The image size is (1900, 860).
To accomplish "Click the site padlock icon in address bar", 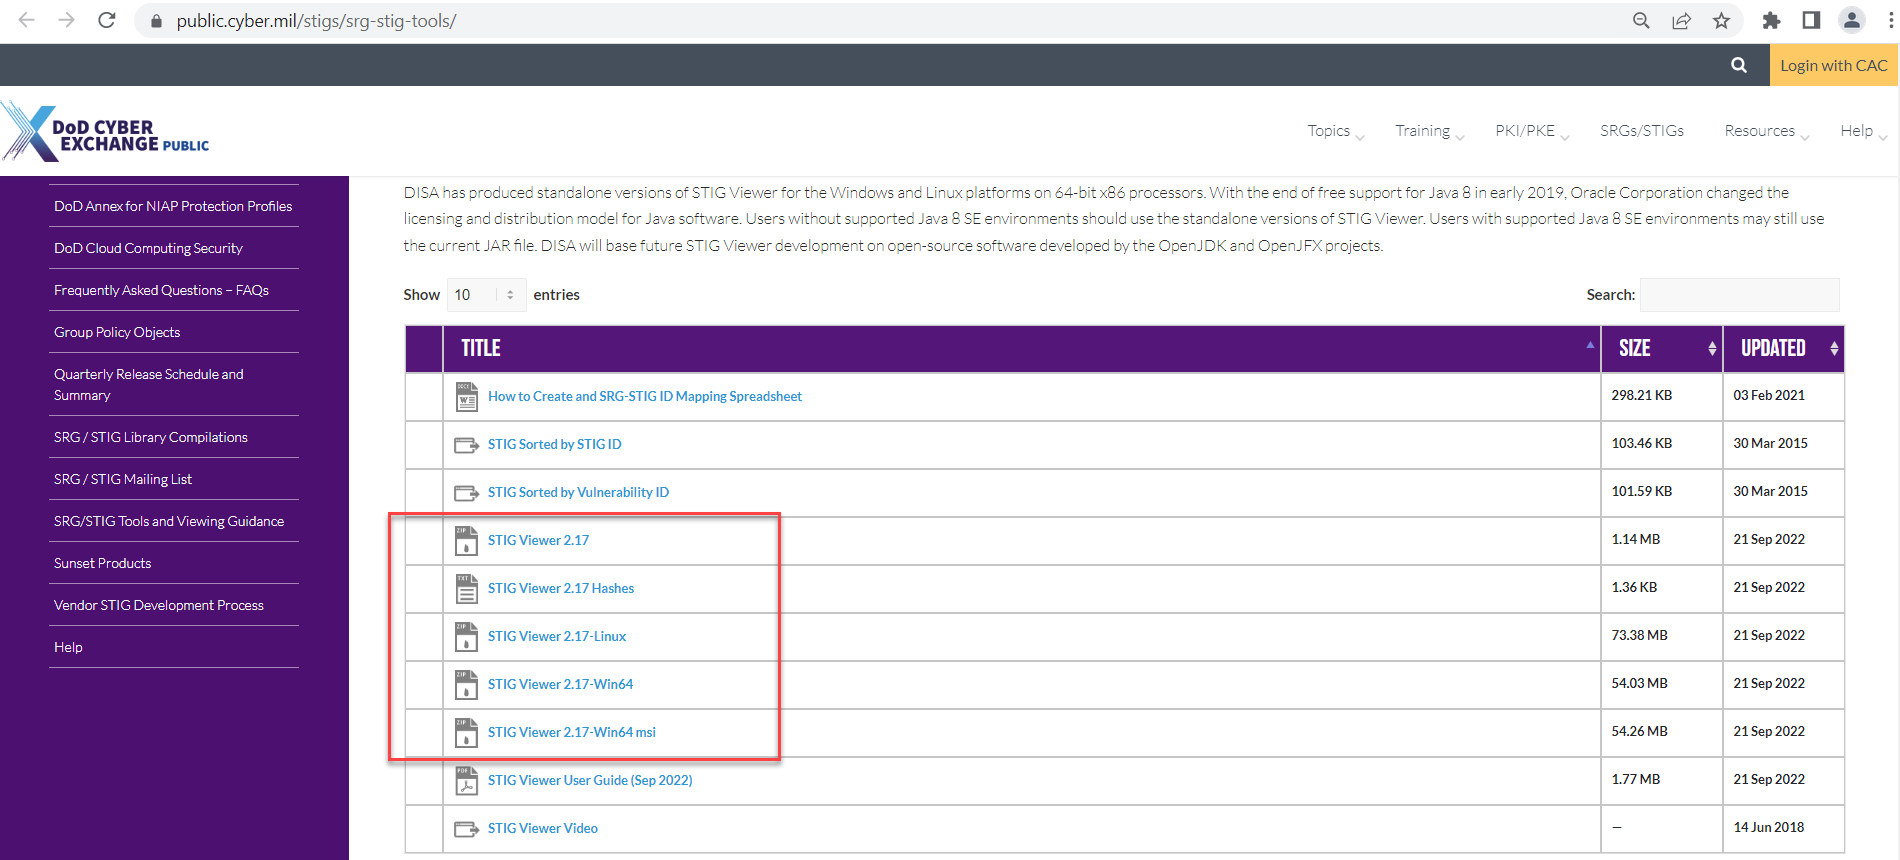I will coord(156,21).
